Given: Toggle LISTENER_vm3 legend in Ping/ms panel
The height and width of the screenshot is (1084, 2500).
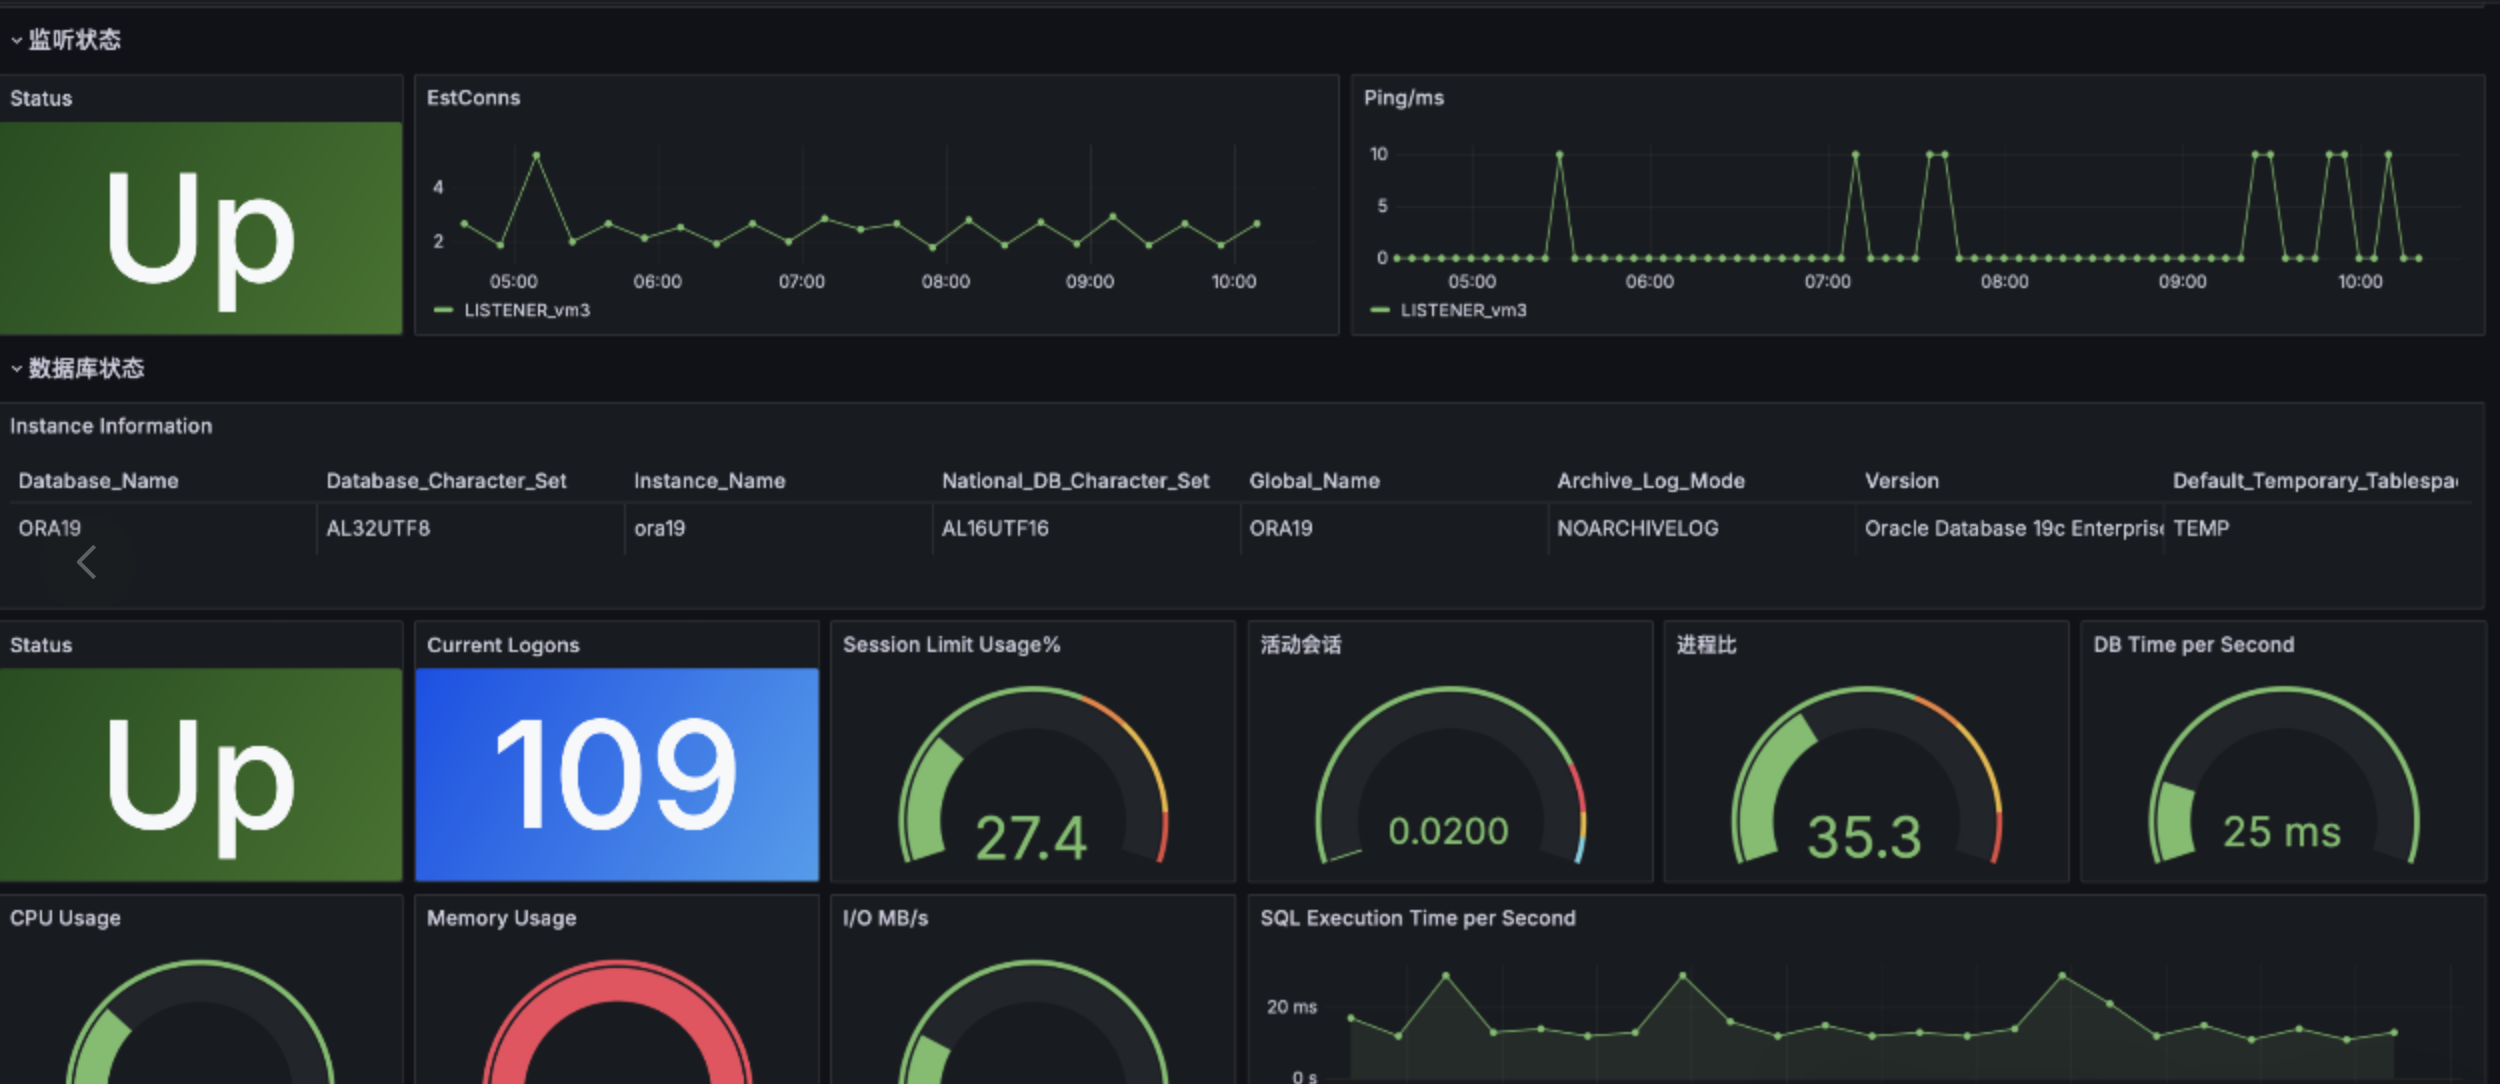Looking at the screenshot, I should click(x=1463, y=311).
